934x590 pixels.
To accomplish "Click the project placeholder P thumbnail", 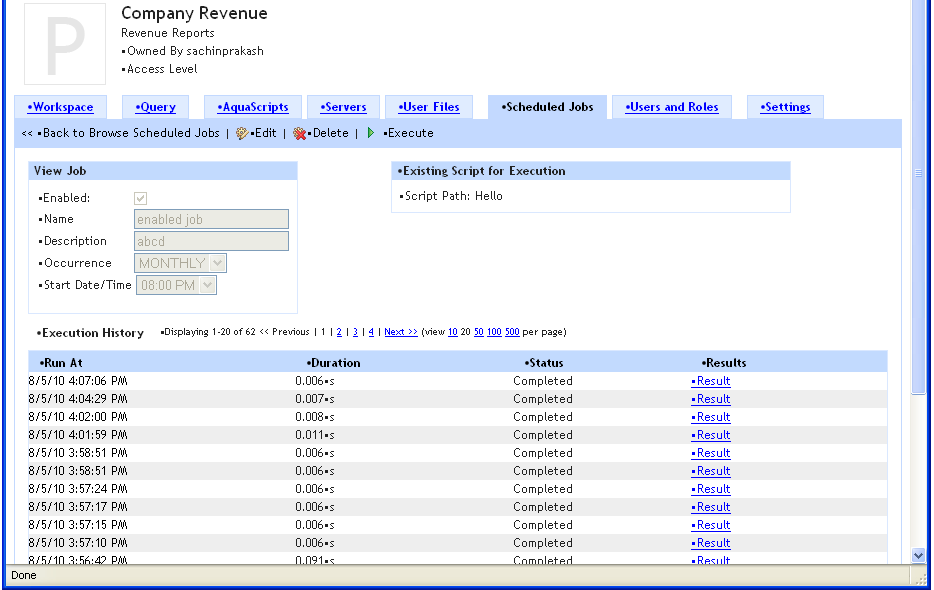I will coord(65,44).
